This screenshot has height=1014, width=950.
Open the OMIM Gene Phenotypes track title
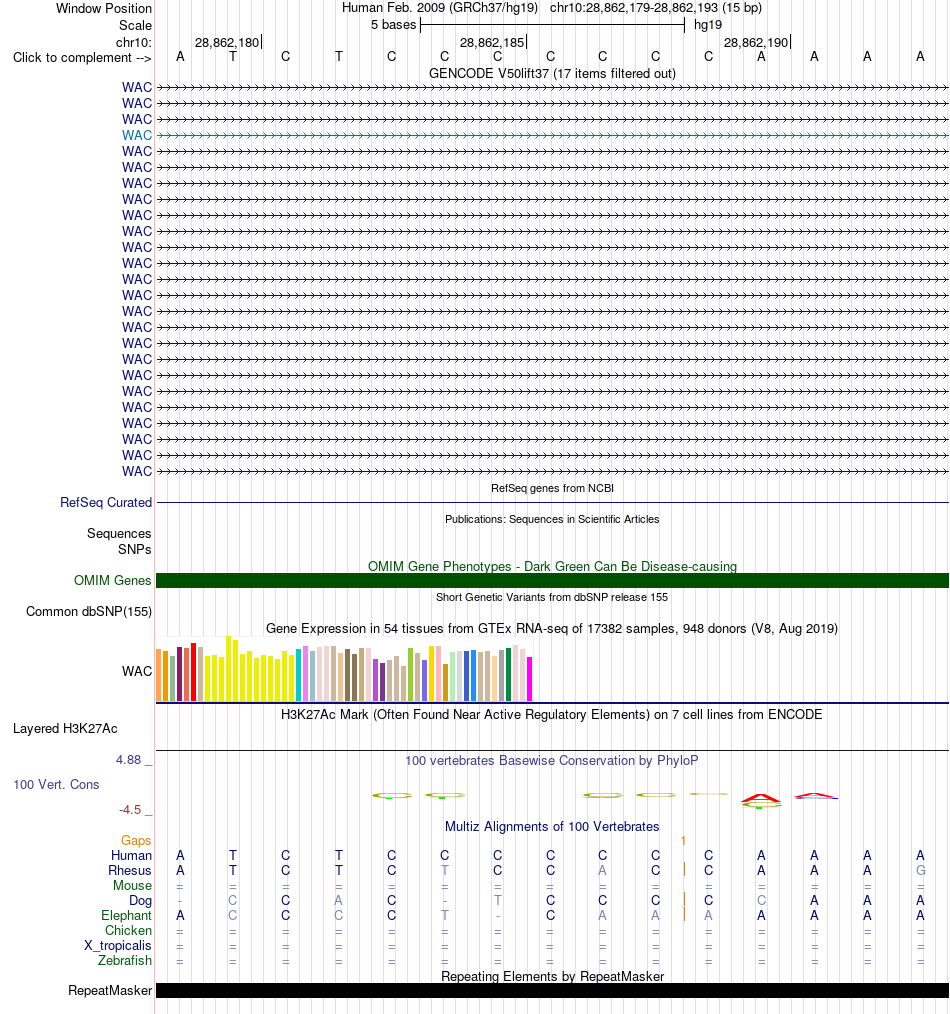pos(552,566)
